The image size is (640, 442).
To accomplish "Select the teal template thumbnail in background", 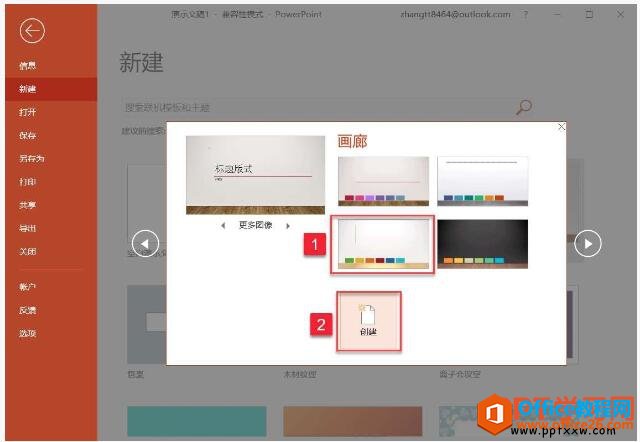I will pos(197,421).
